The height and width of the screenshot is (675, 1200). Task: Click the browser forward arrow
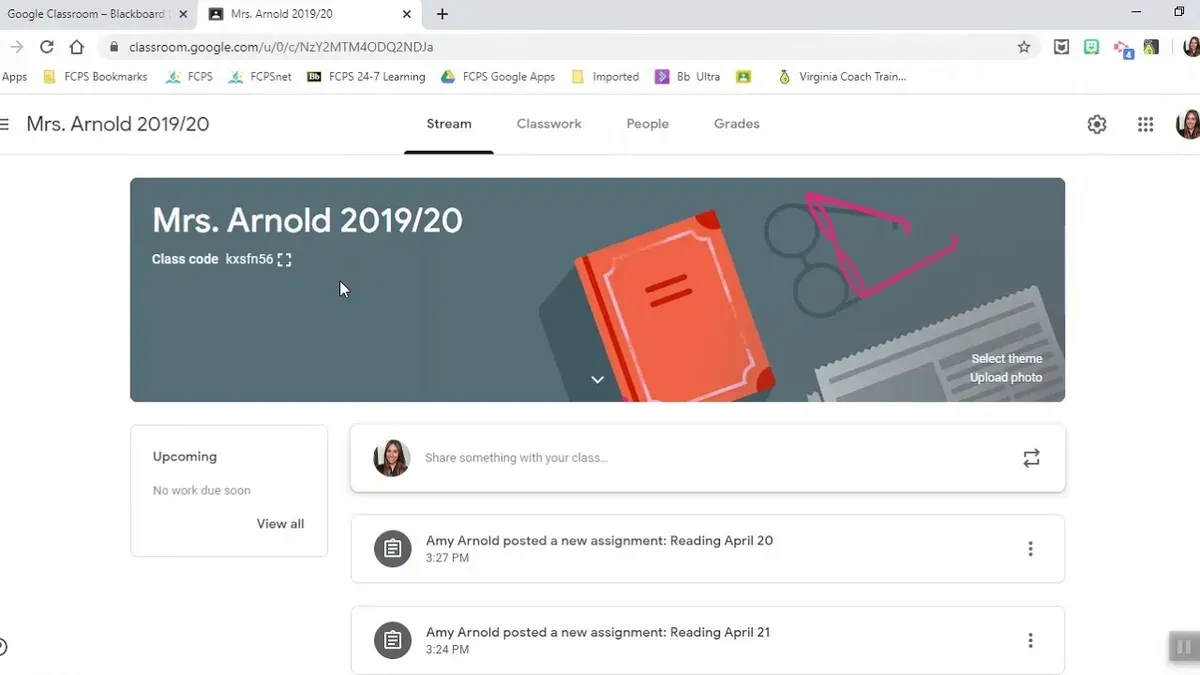click(x=16, y=47)
